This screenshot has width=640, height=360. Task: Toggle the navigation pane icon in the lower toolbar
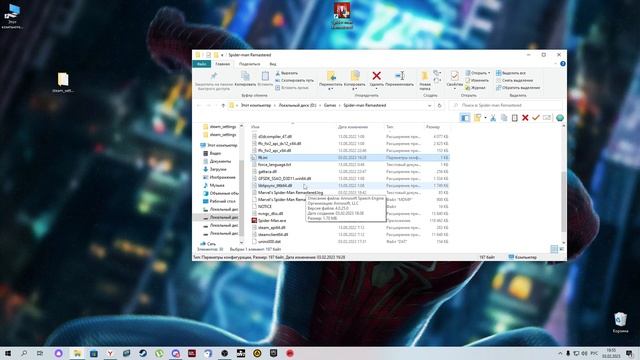465,118
